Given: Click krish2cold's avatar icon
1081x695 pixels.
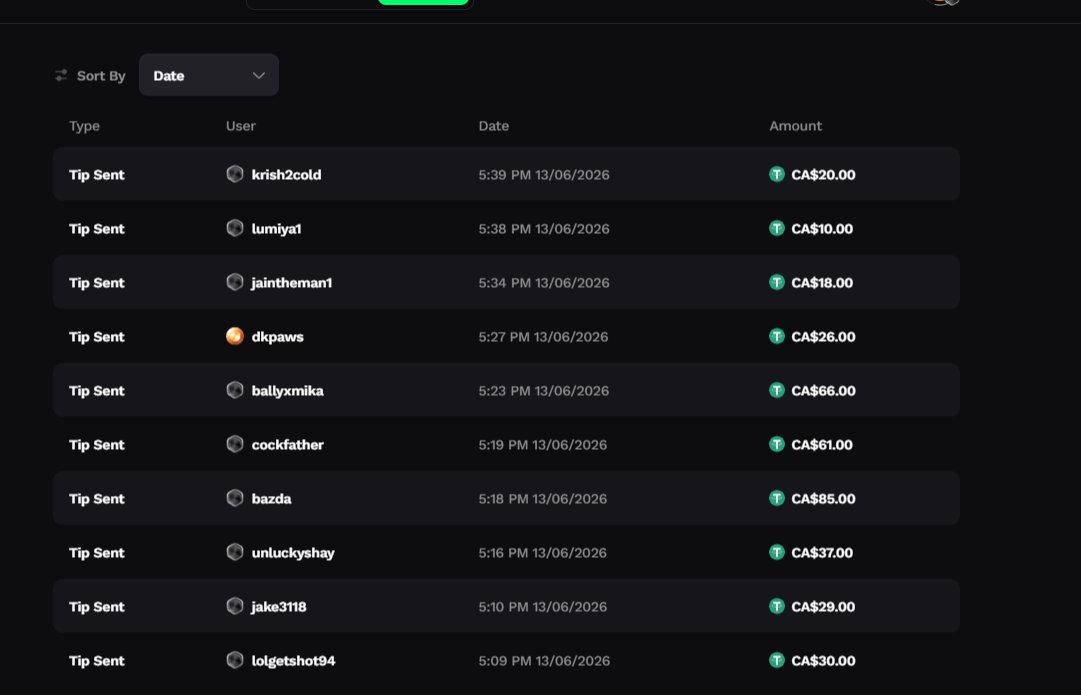Looking at the screenshot, I should pyautogui.click(x=235, y=174).
